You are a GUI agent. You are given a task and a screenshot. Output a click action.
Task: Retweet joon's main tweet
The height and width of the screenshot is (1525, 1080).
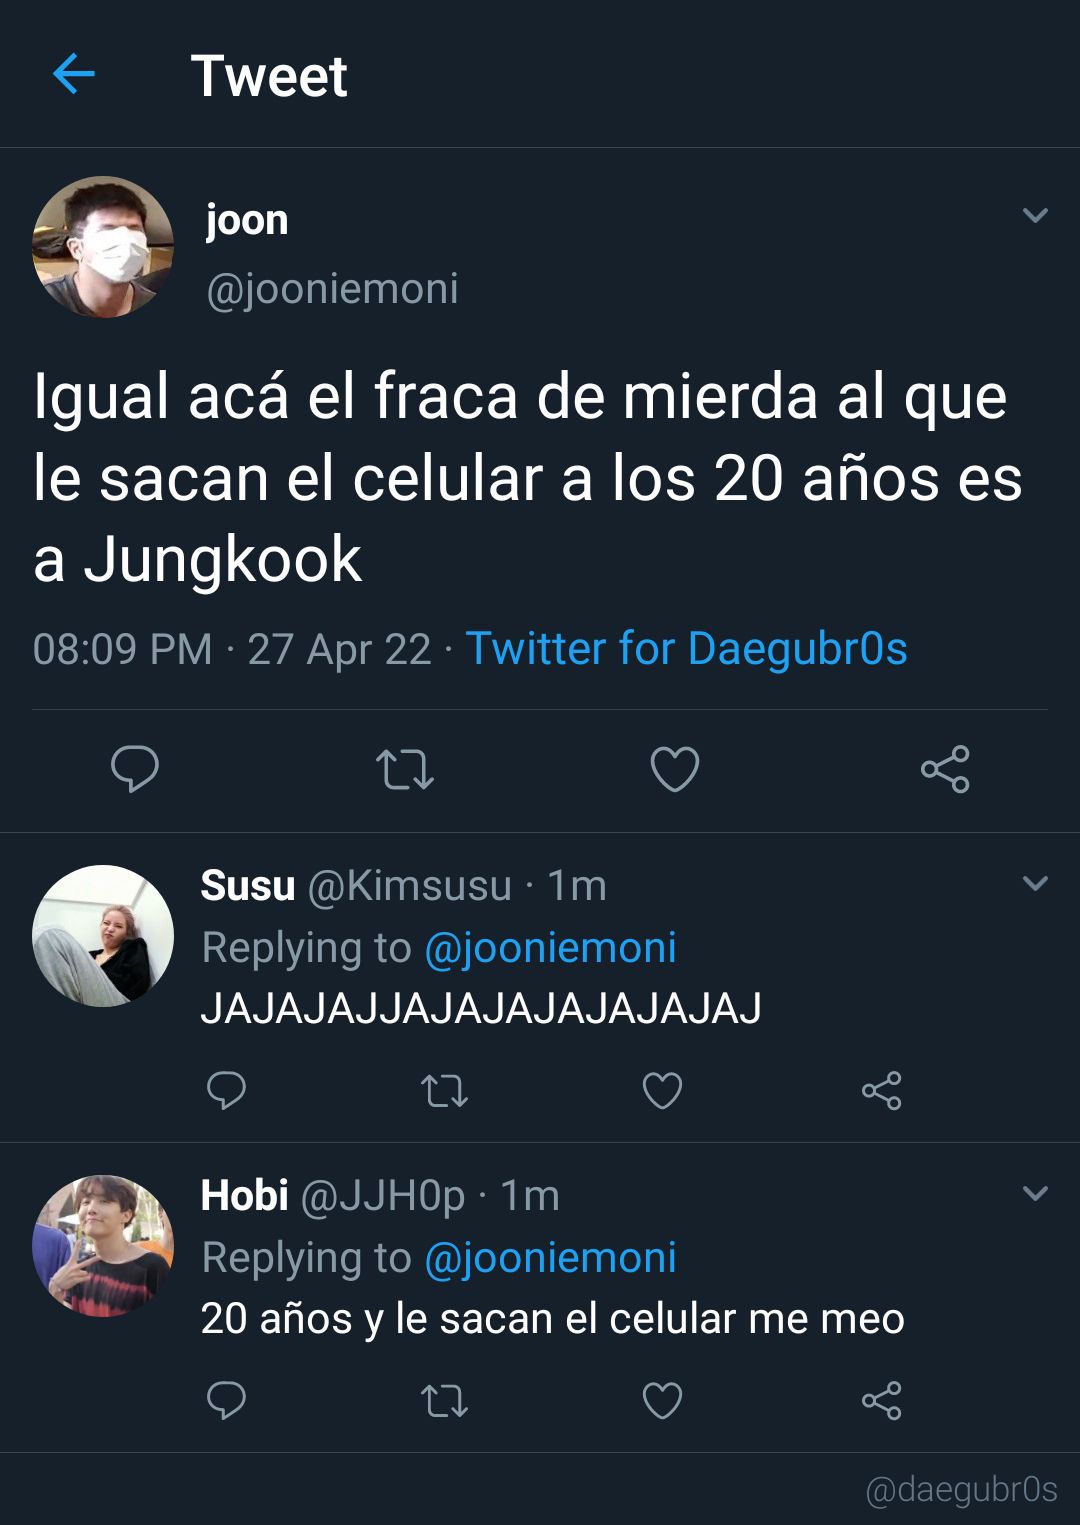(x=405, y=769)
